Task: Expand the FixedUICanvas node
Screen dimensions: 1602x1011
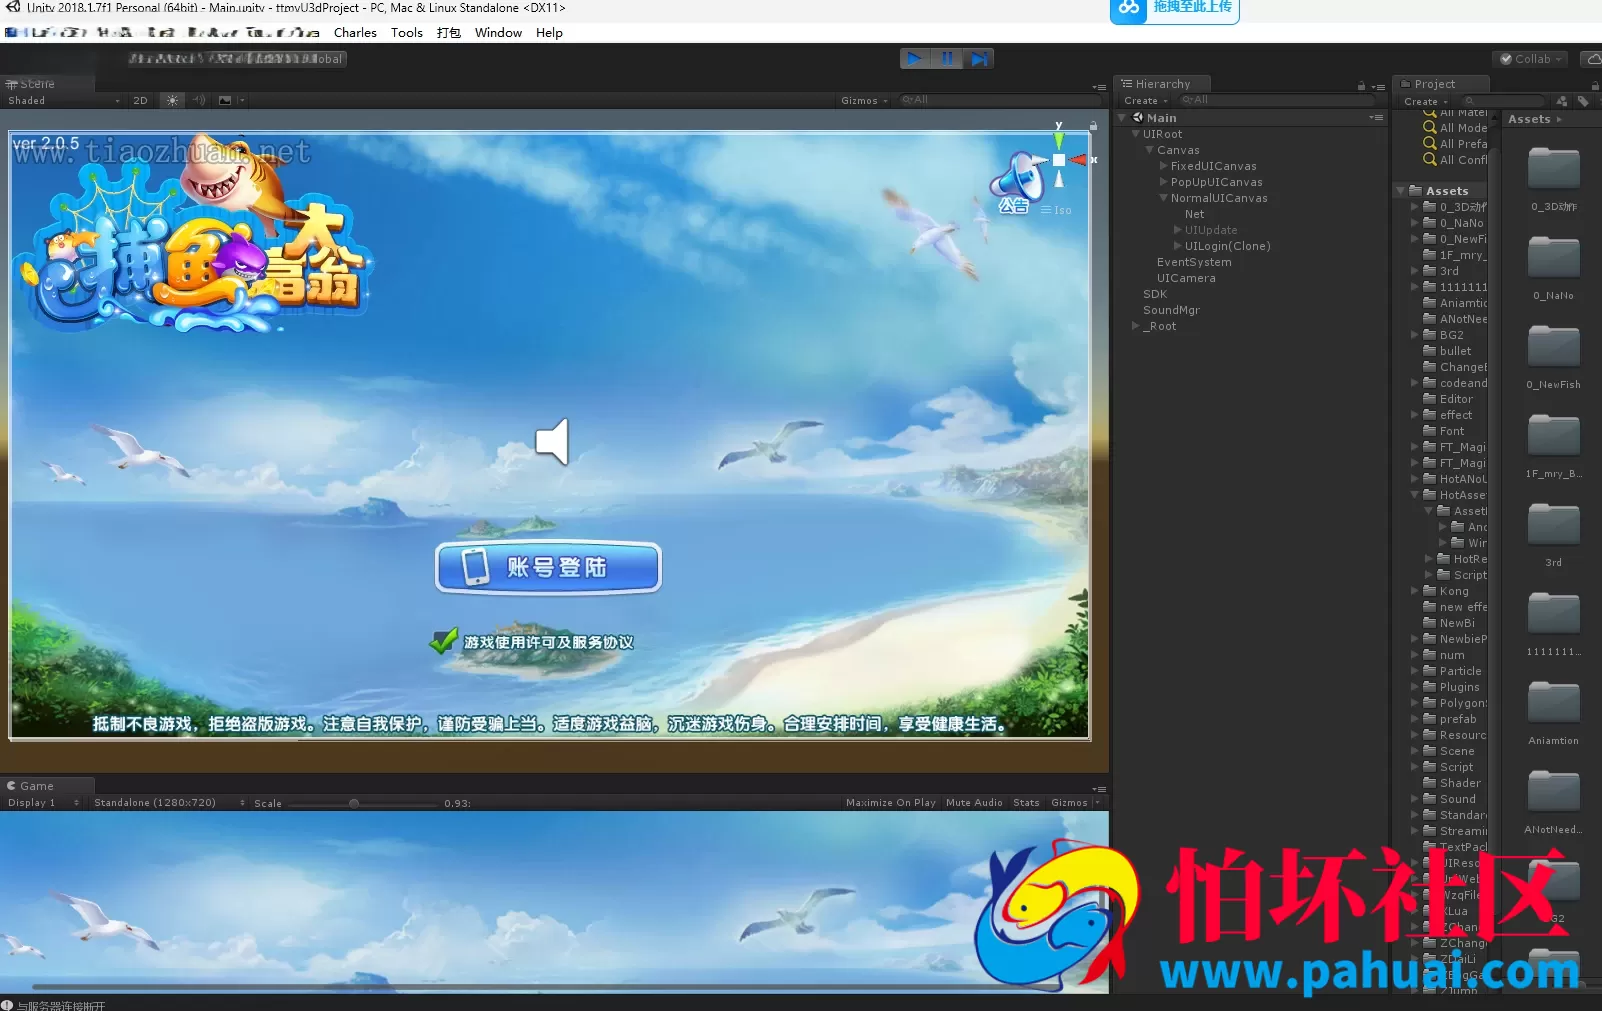Action: pos(1163,166)
